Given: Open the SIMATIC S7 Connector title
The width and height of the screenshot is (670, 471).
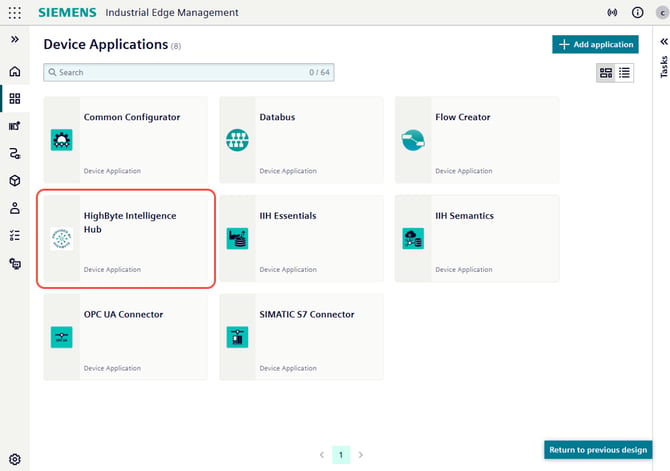Looking at the screenshot, I should tap(307, 315).
